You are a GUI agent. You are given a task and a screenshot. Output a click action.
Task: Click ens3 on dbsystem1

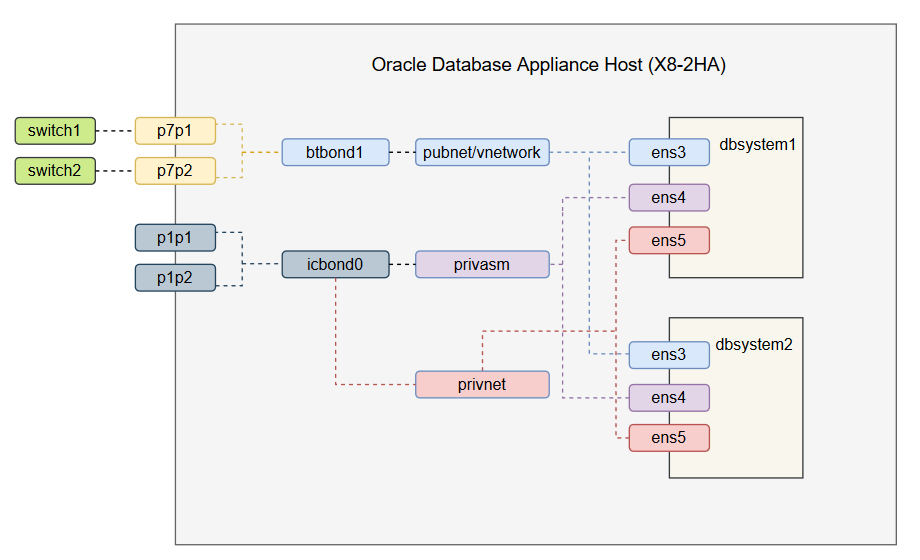coord(669,152)
